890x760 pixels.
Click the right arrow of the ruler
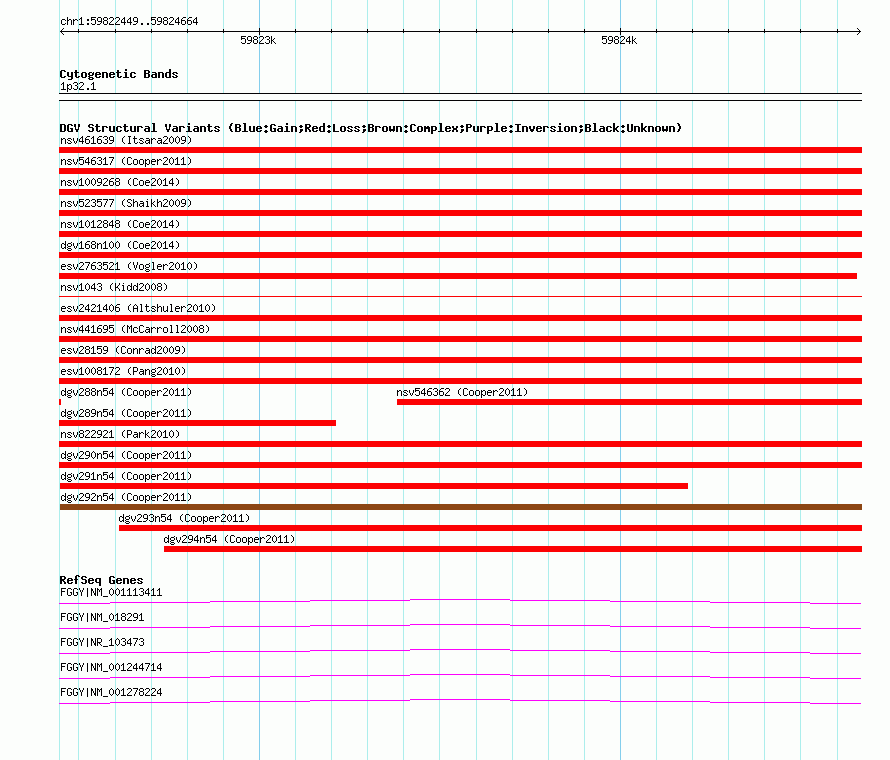pos(859,31)
